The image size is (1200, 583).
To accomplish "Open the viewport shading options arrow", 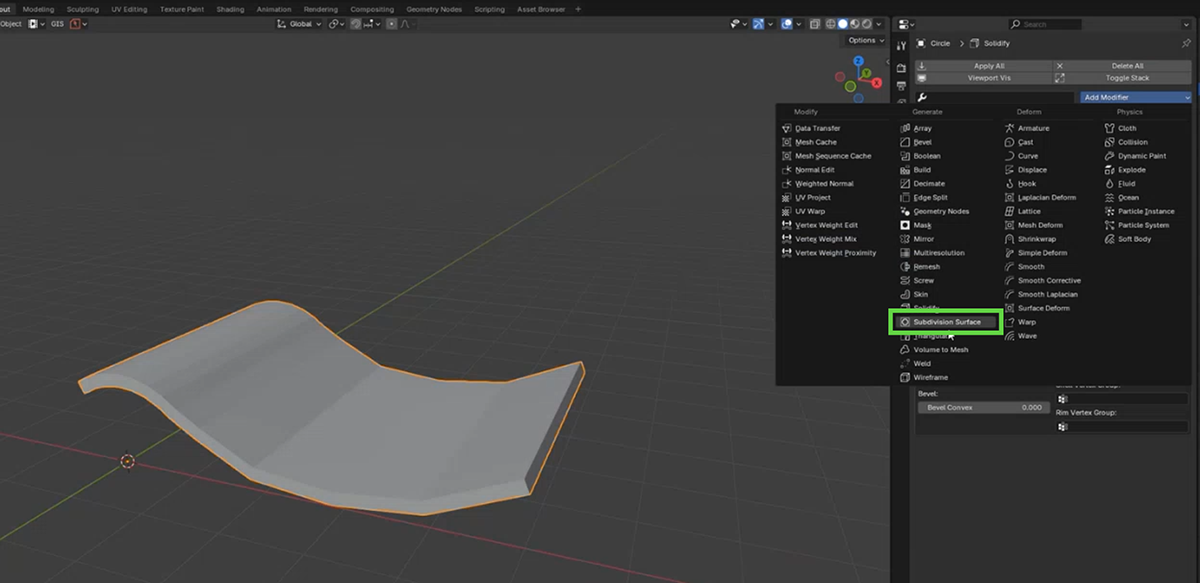I will [878, 24].
